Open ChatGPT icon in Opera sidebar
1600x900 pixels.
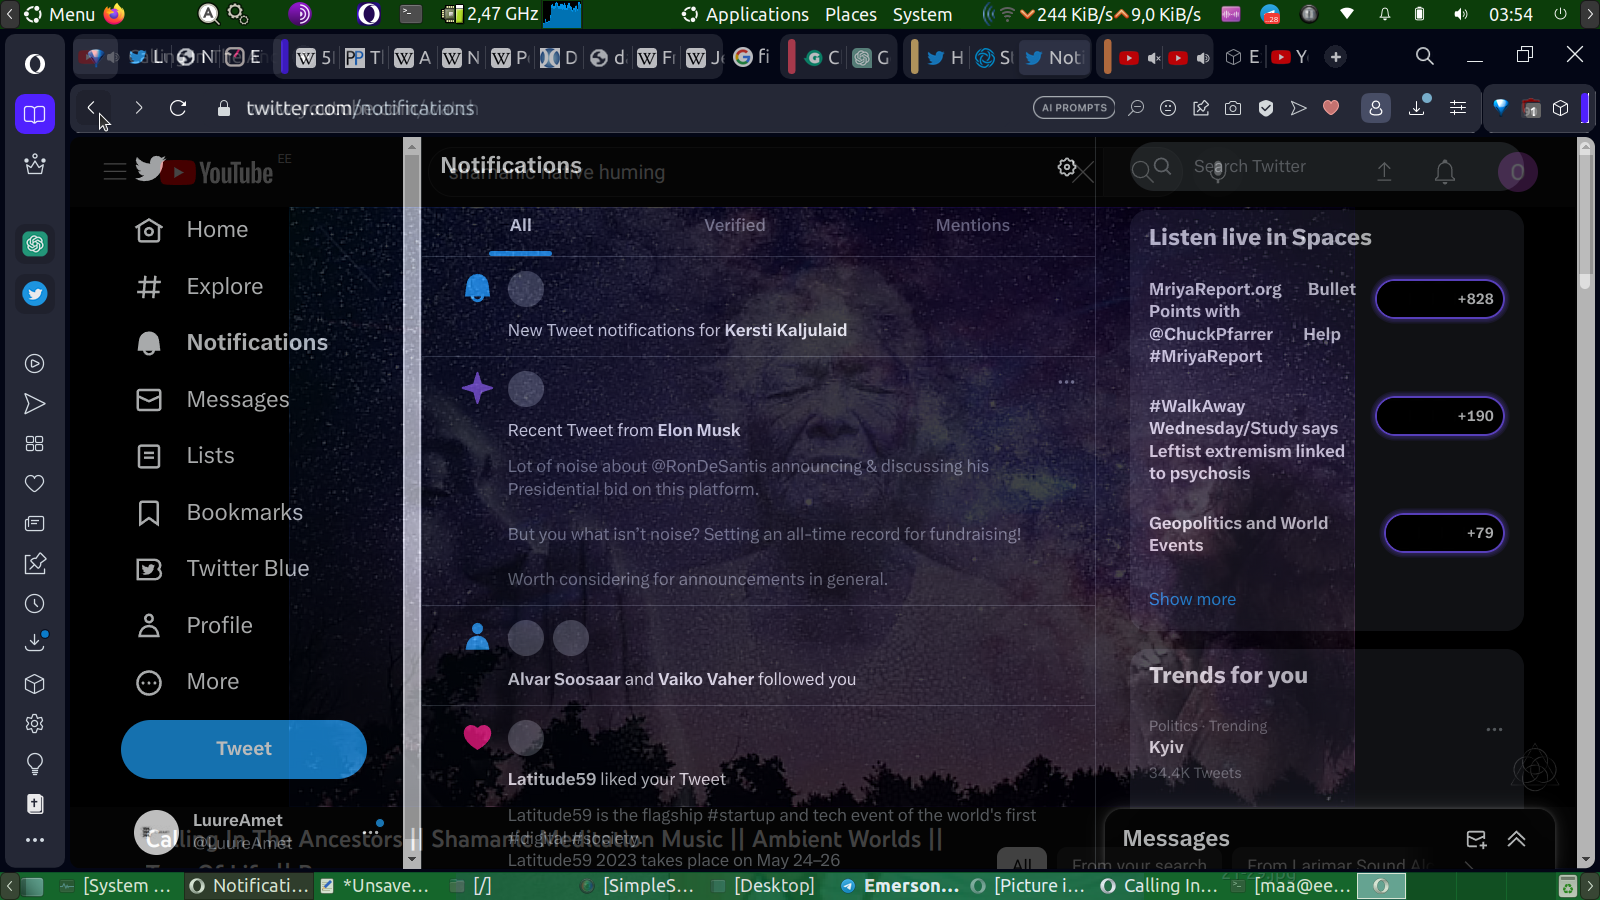tap(35, 244)
